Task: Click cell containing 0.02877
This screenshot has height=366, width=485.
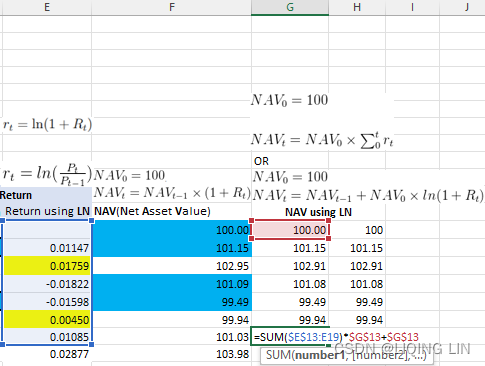Action: pyautogui.click(x=47, y=354)
